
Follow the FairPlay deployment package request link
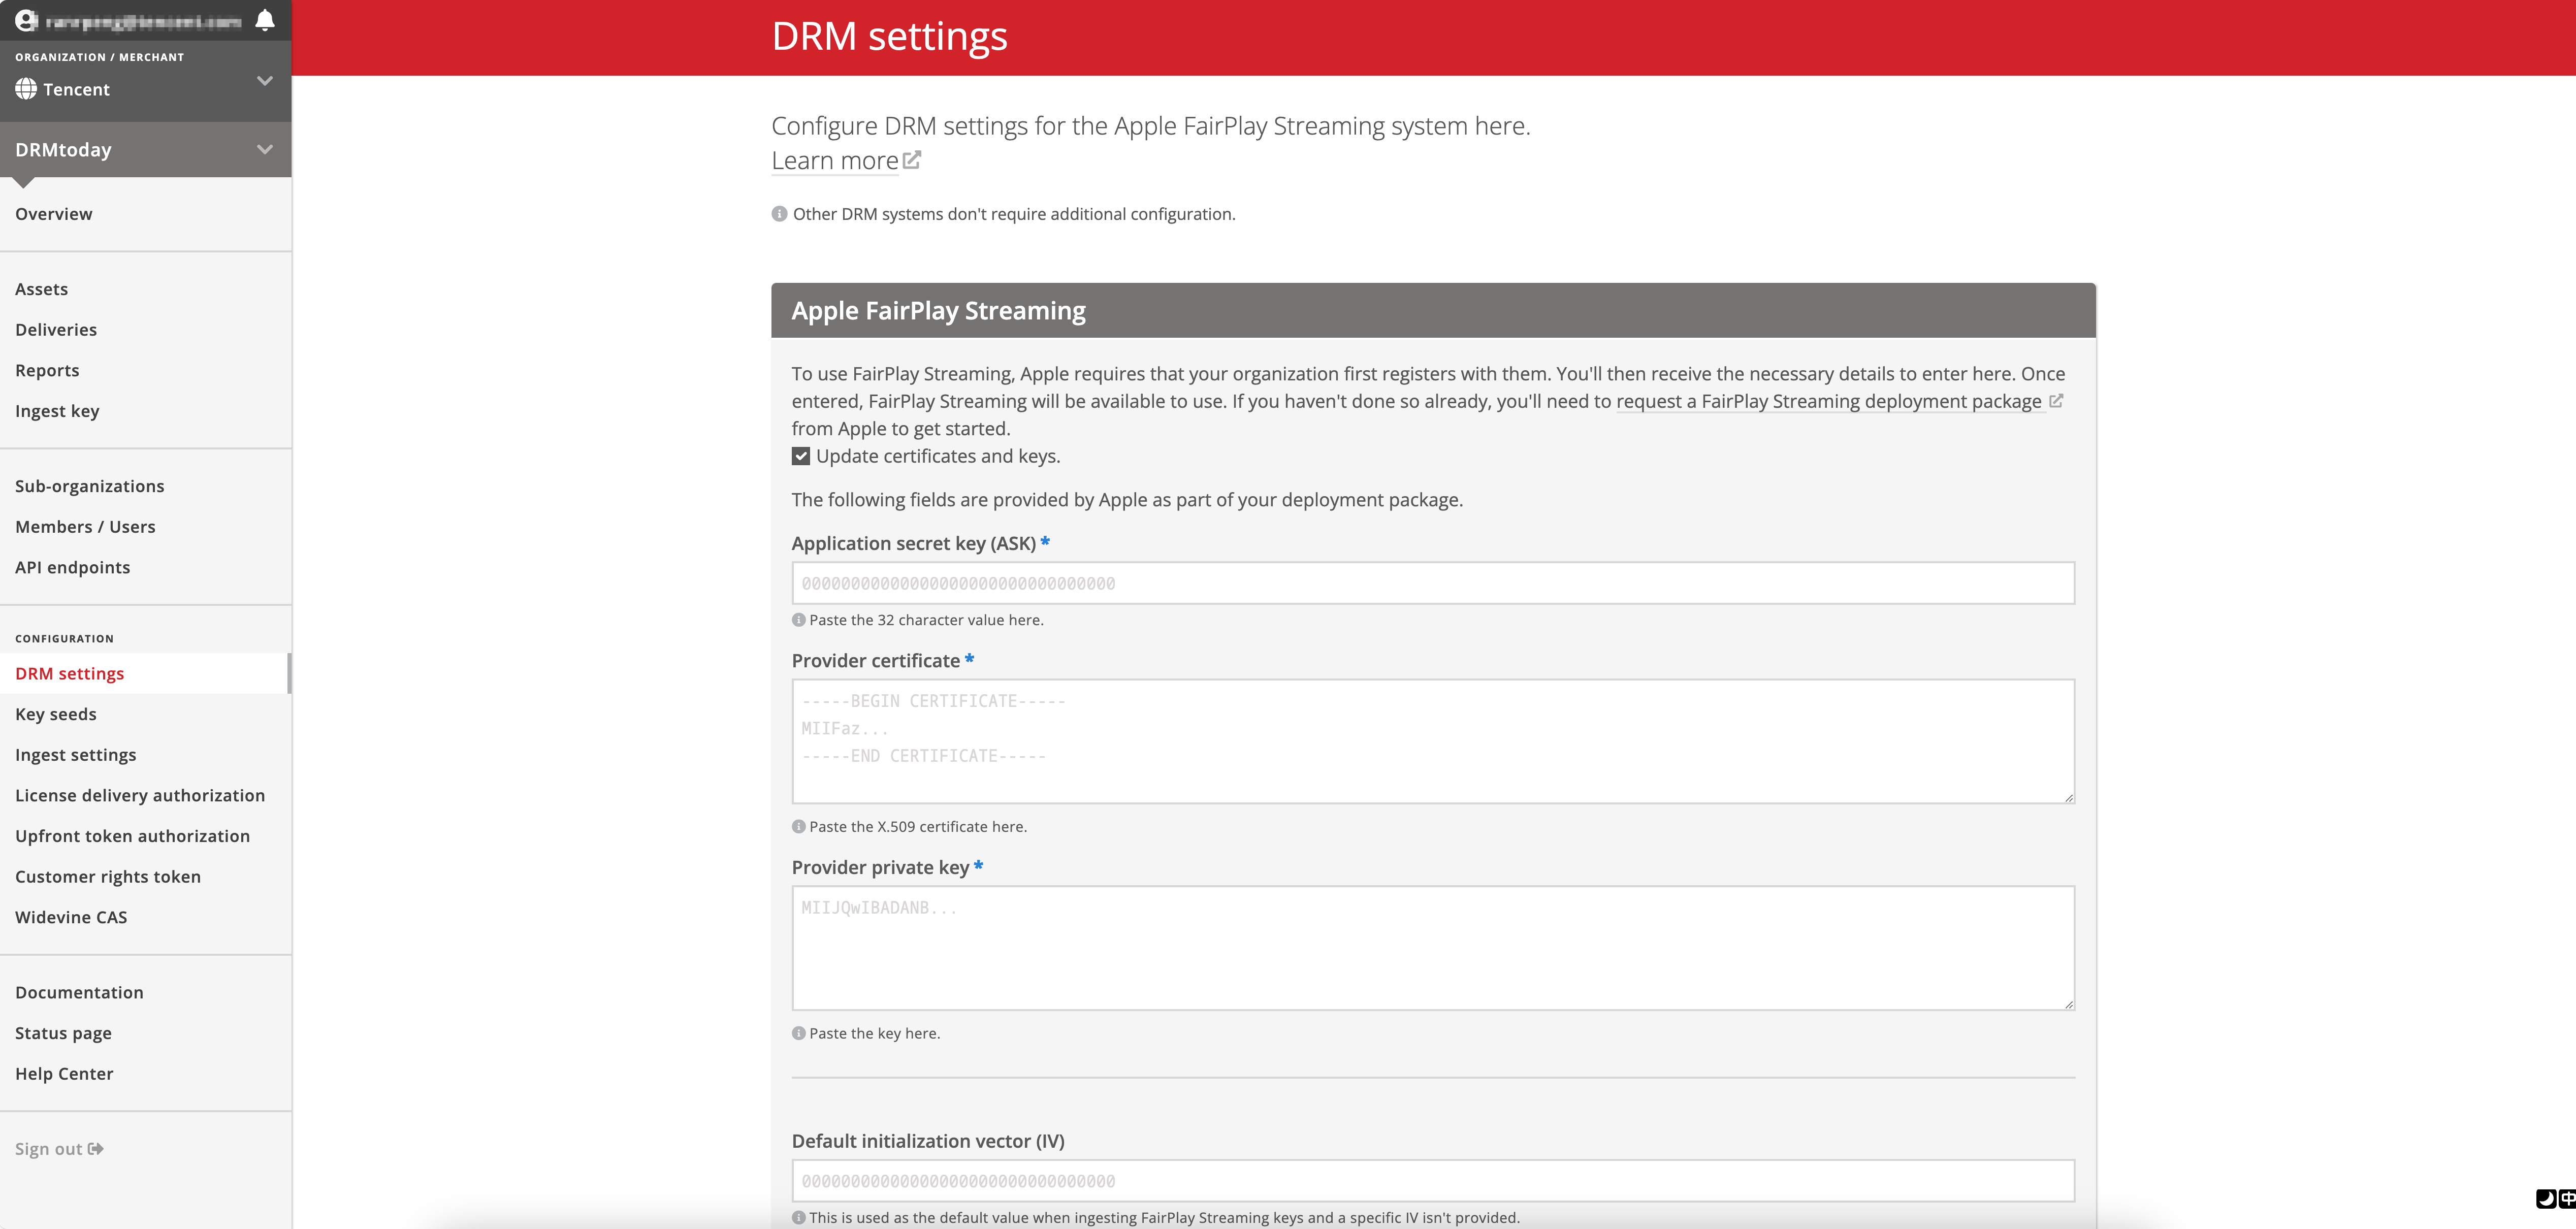pyautogui.click(x=1828, y=401)
